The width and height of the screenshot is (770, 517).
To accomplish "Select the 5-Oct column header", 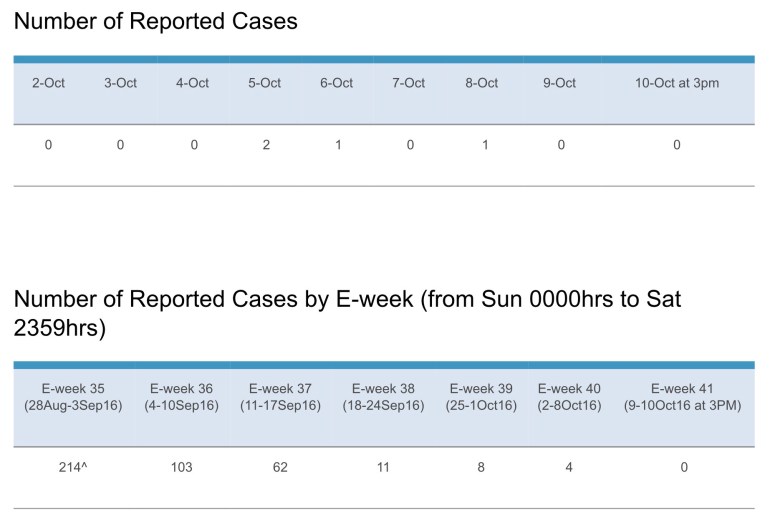I will 264,83.
